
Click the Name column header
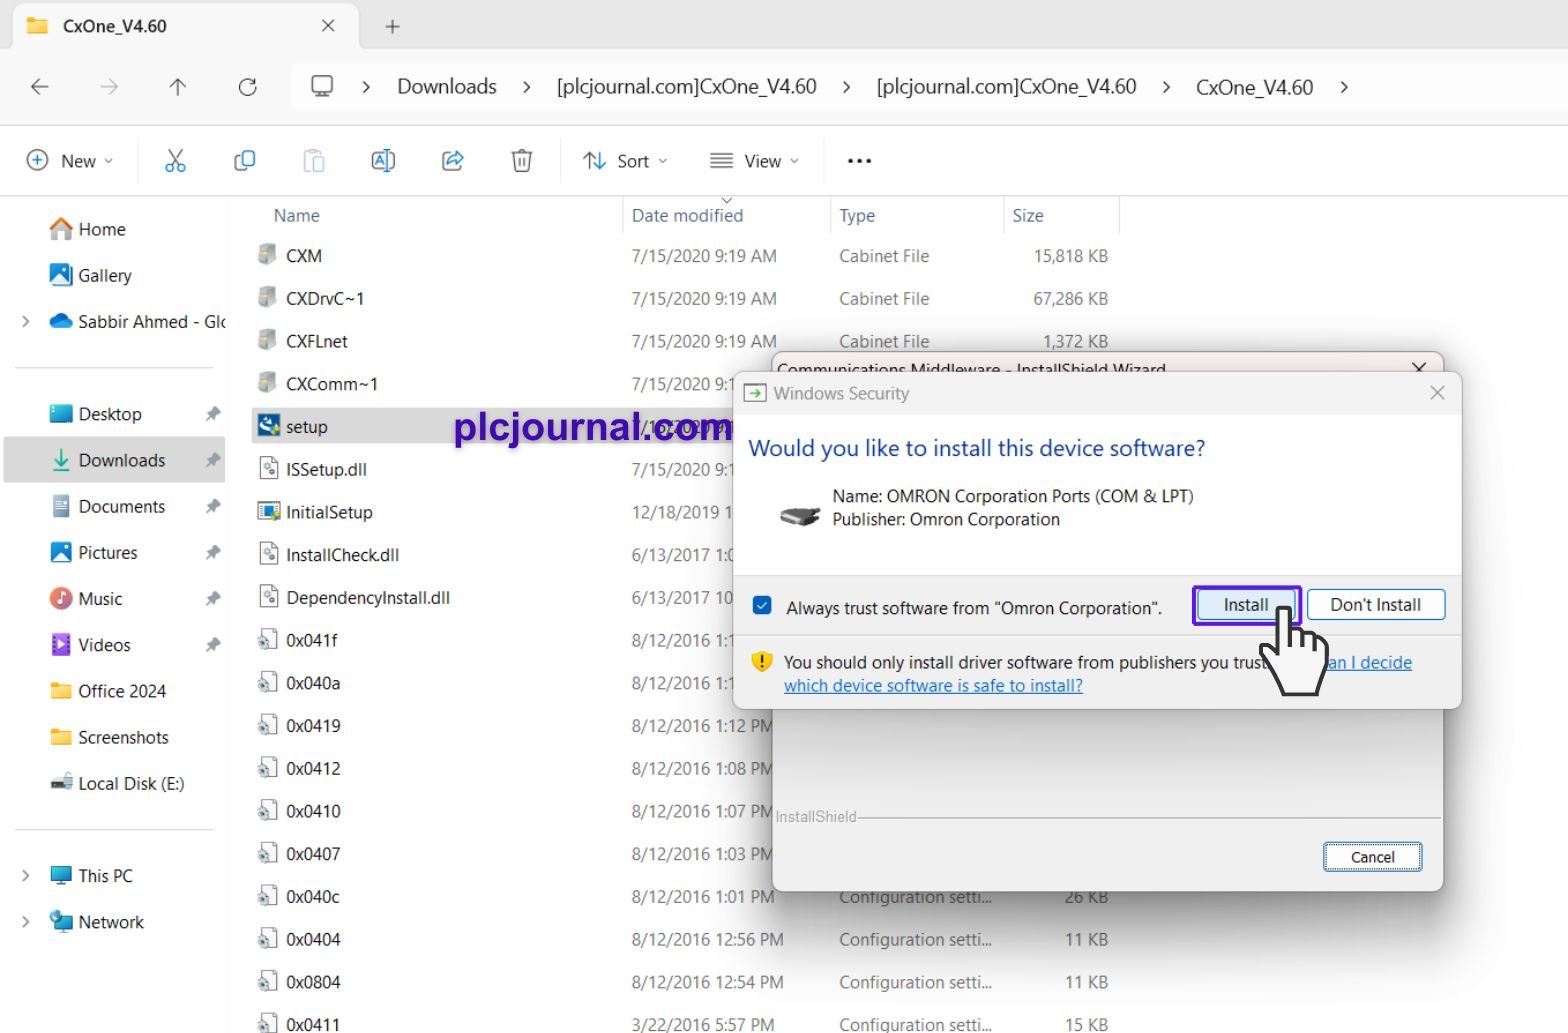pyautogui.click(x=297, y=215)
